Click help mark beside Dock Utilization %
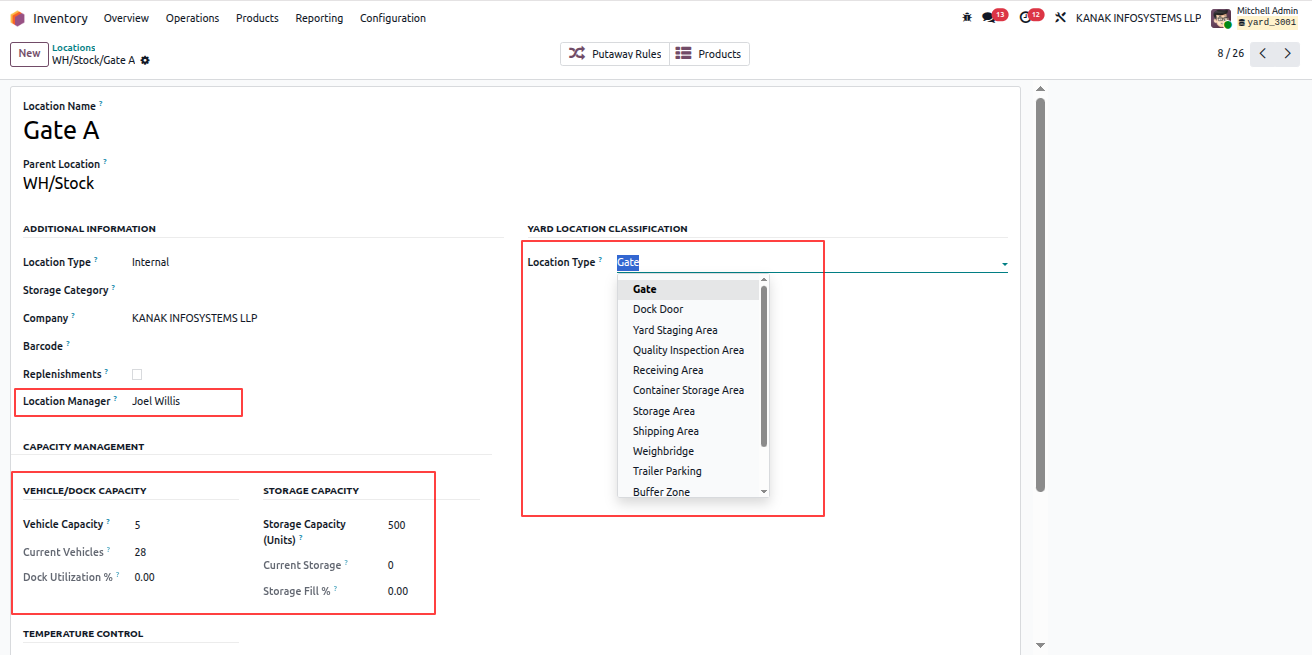 tap(117, 575)
